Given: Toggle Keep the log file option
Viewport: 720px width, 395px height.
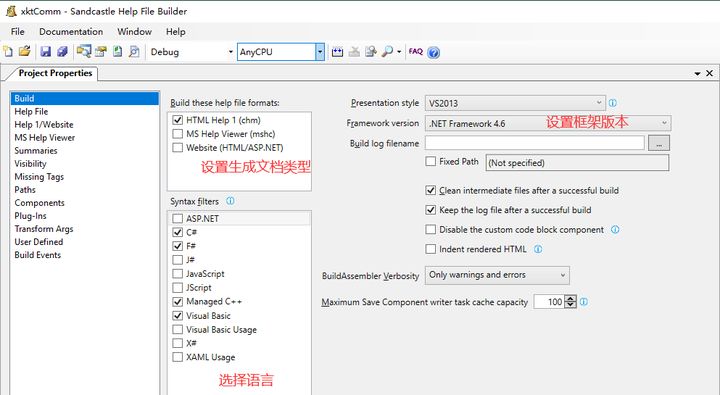Looking at the screenshot, I should pyautogui.click(x=431, y=210).
